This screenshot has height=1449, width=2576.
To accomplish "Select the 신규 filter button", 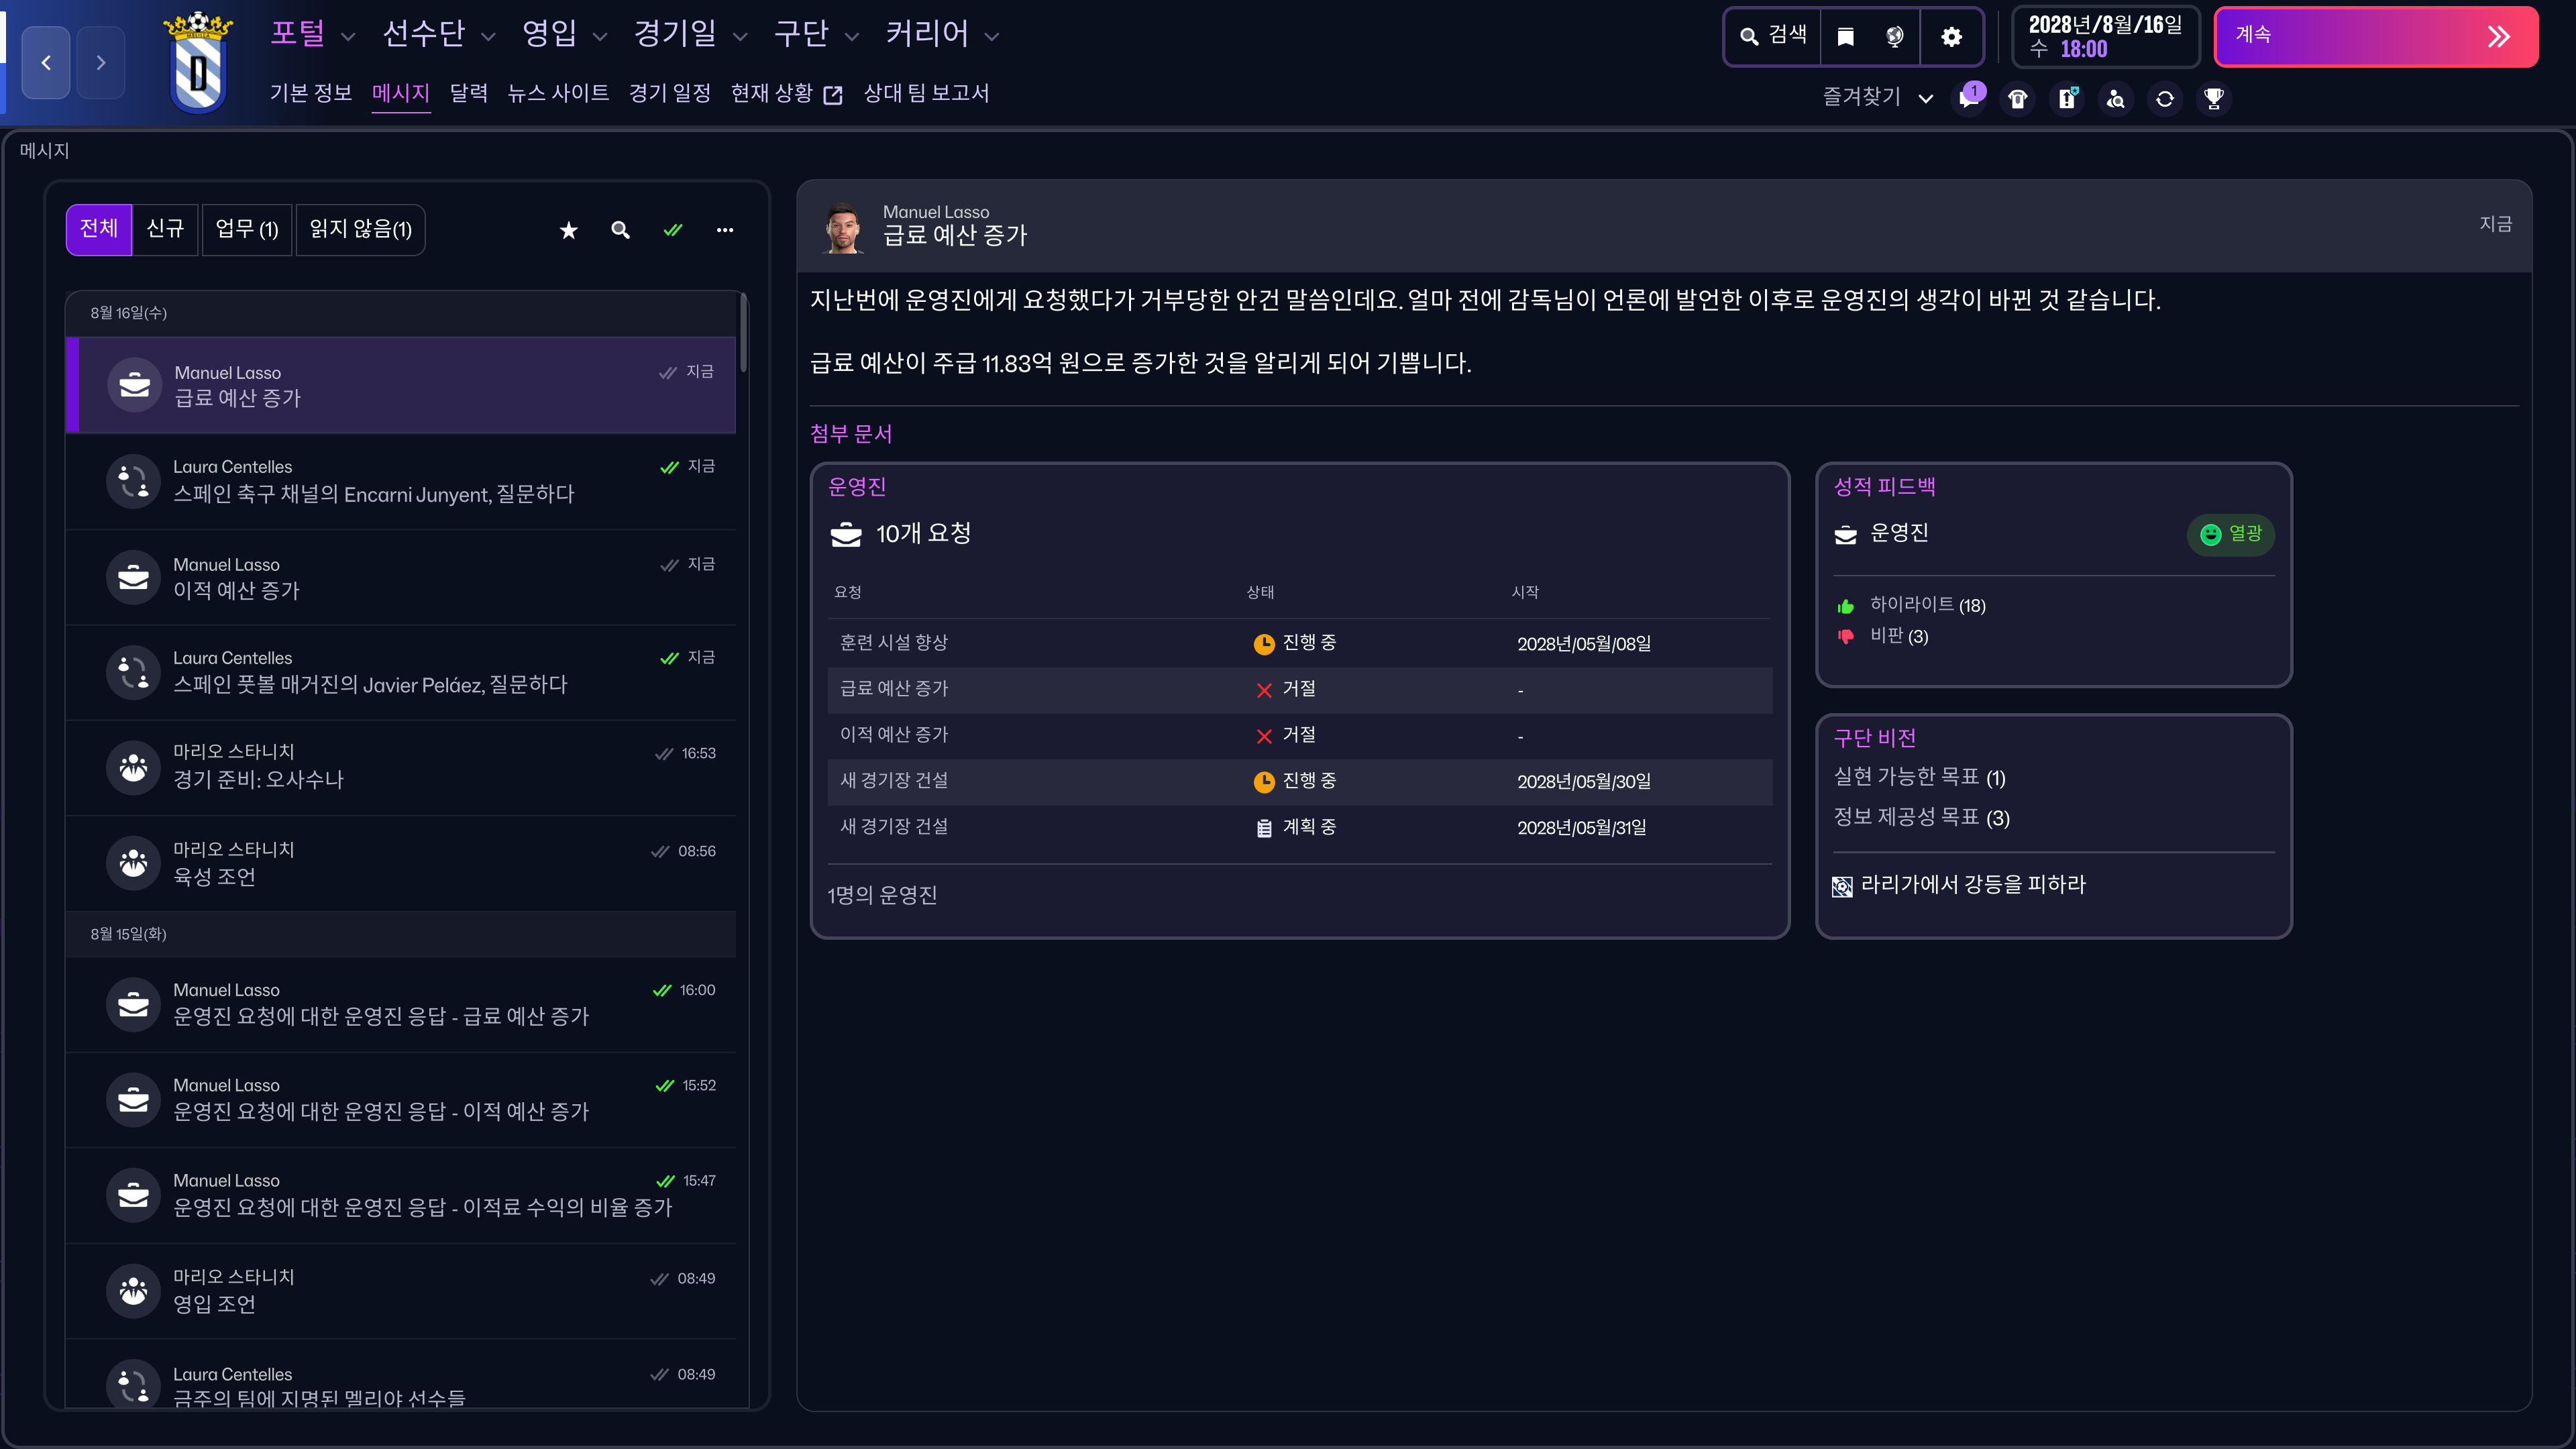I will click(x=165, y=230).
